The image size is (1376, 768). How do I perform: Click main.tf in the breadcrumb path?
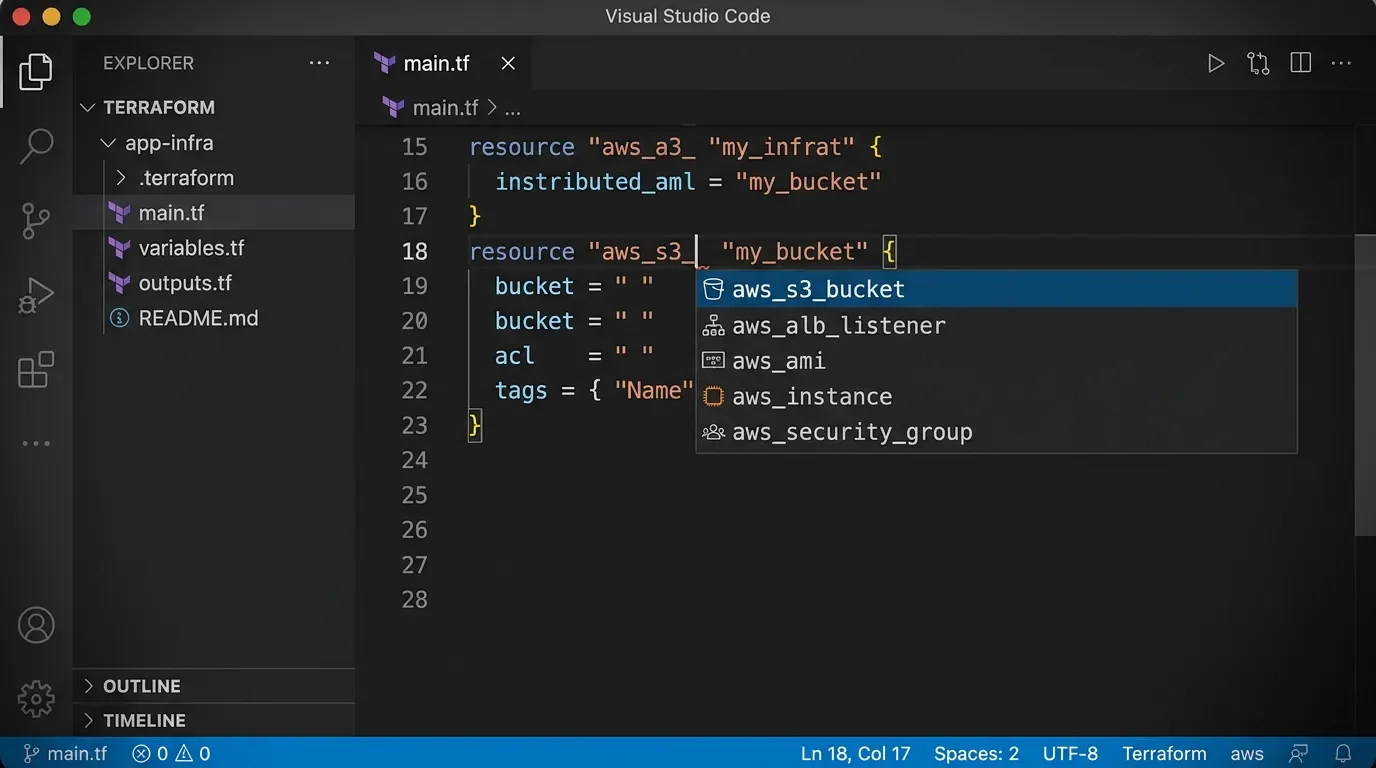tap(446, 108)
